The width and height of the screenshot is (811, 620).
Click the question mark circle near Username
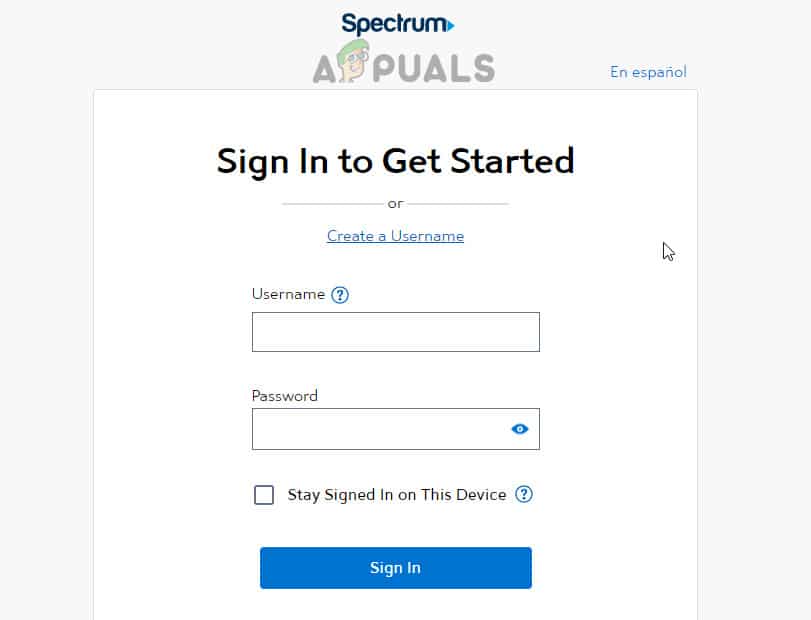coord(340,294)
